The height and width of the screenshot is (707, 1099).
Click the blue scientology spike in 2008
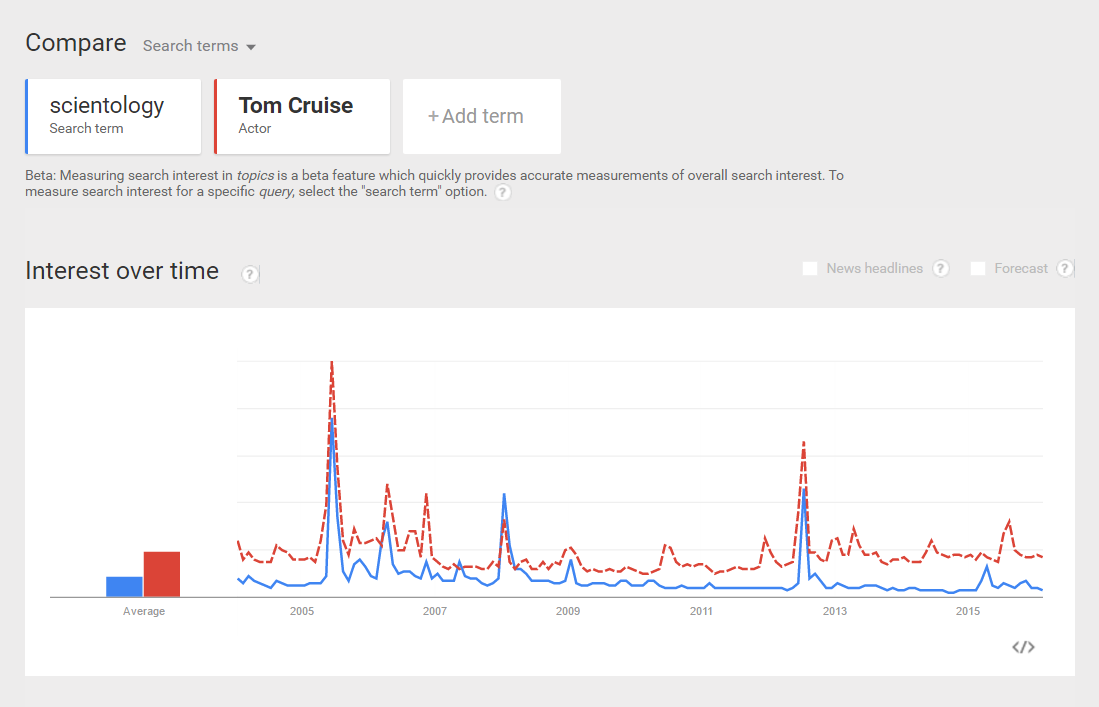tap(504, 495)
